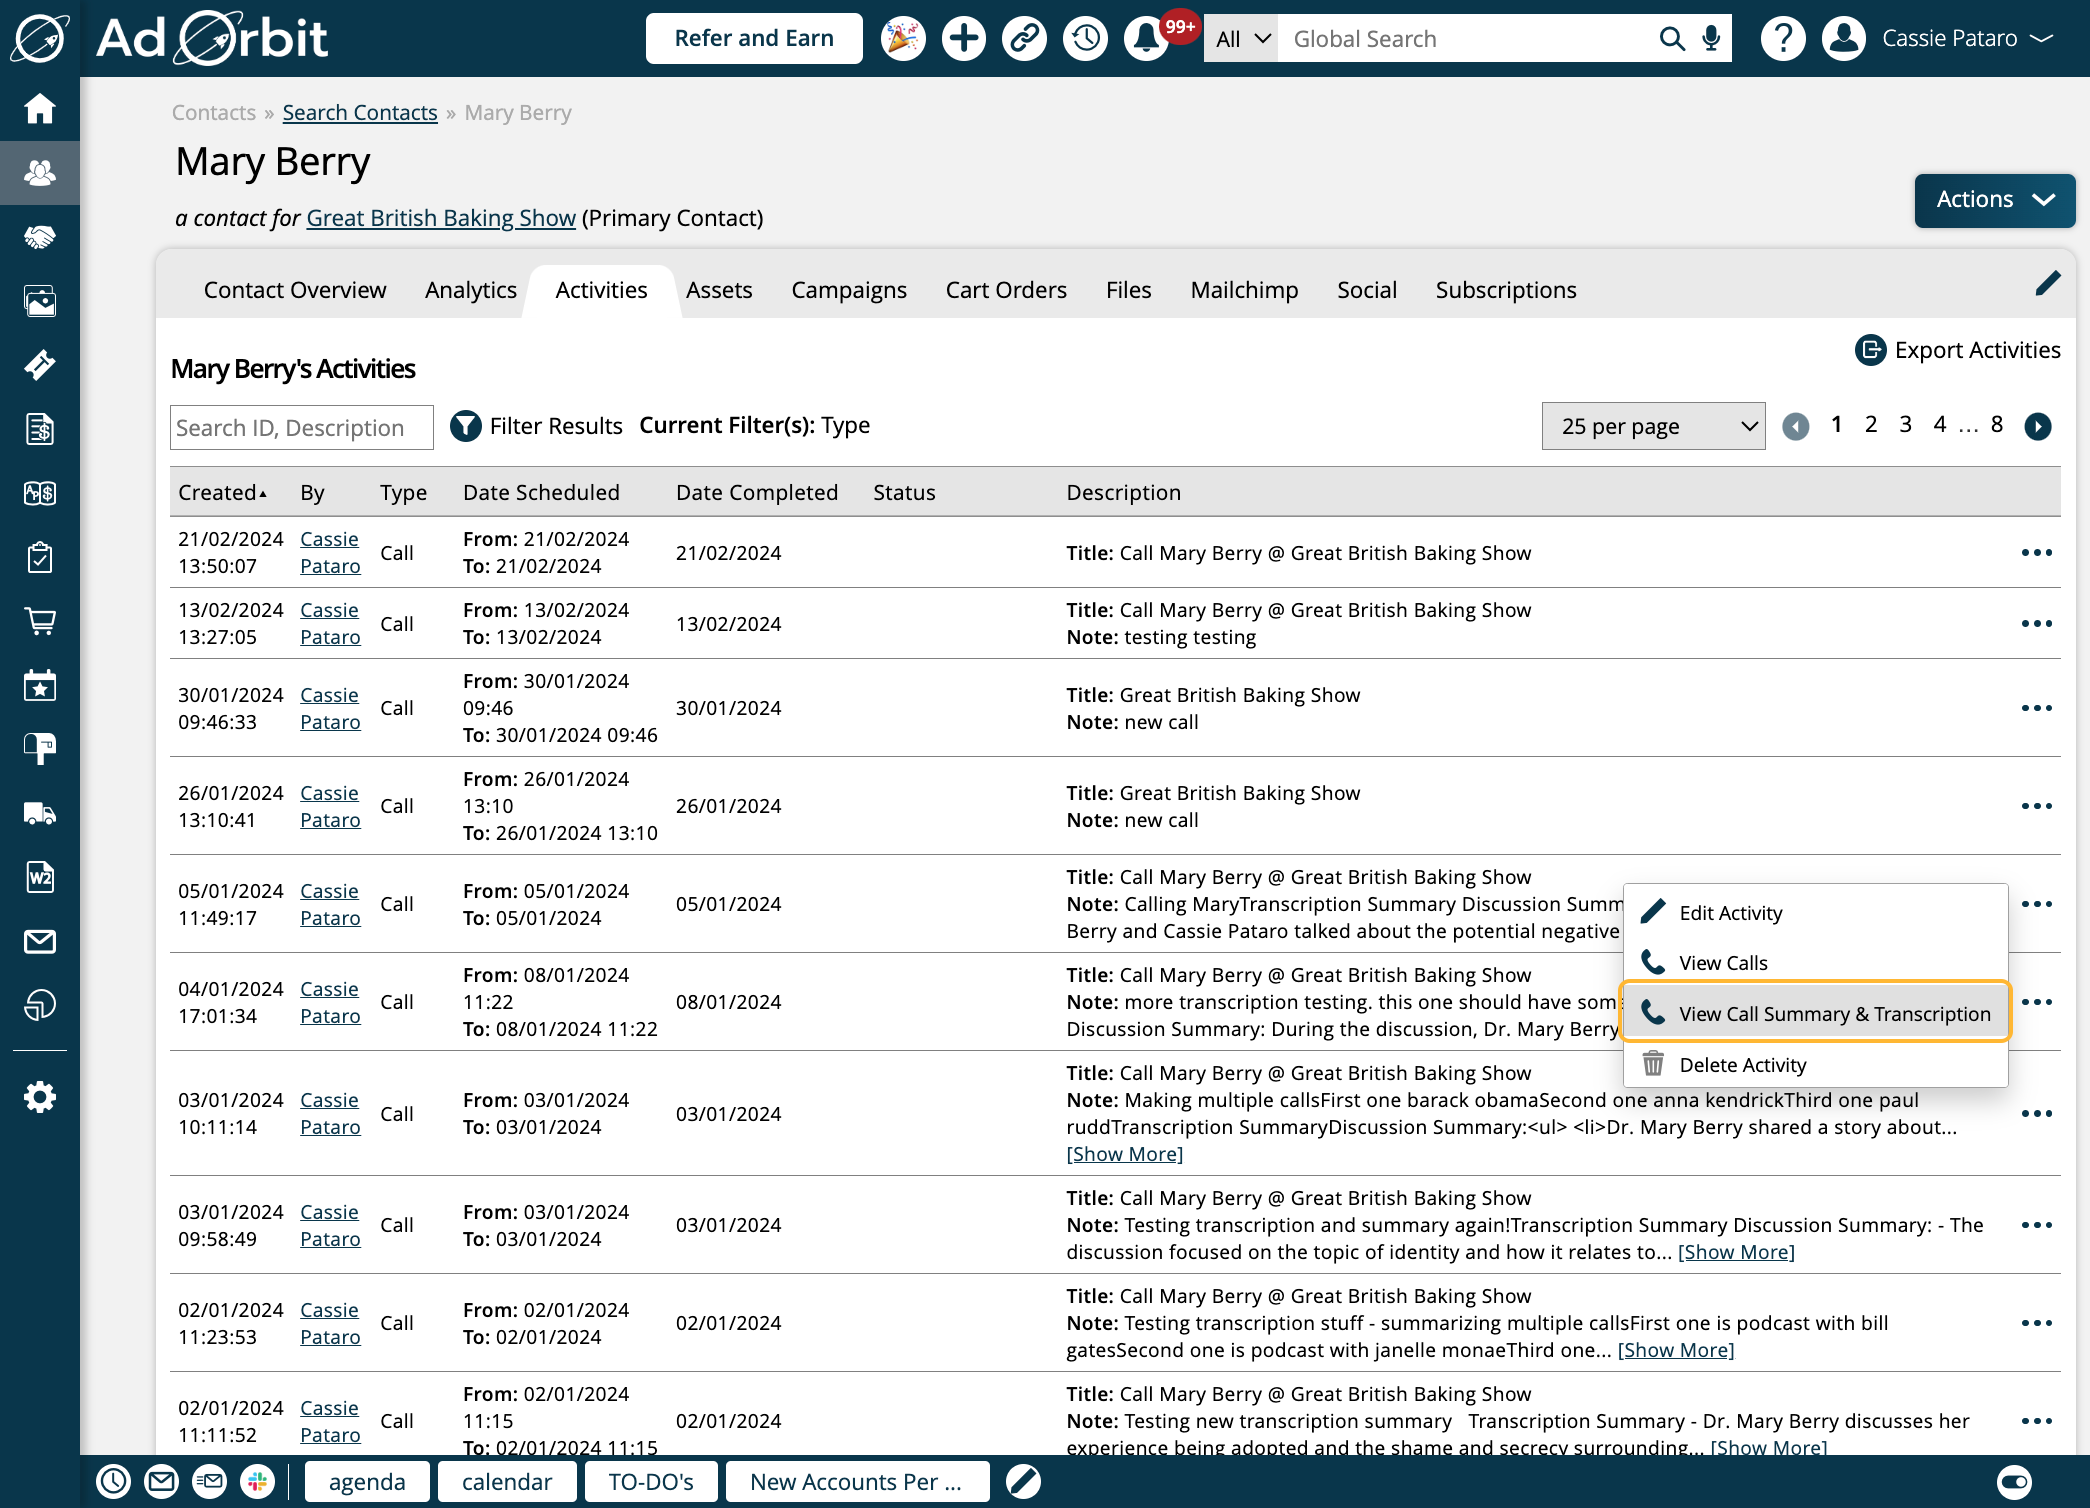Open recent history clock icon
2090x1508 pixels.
point(1085,39)
